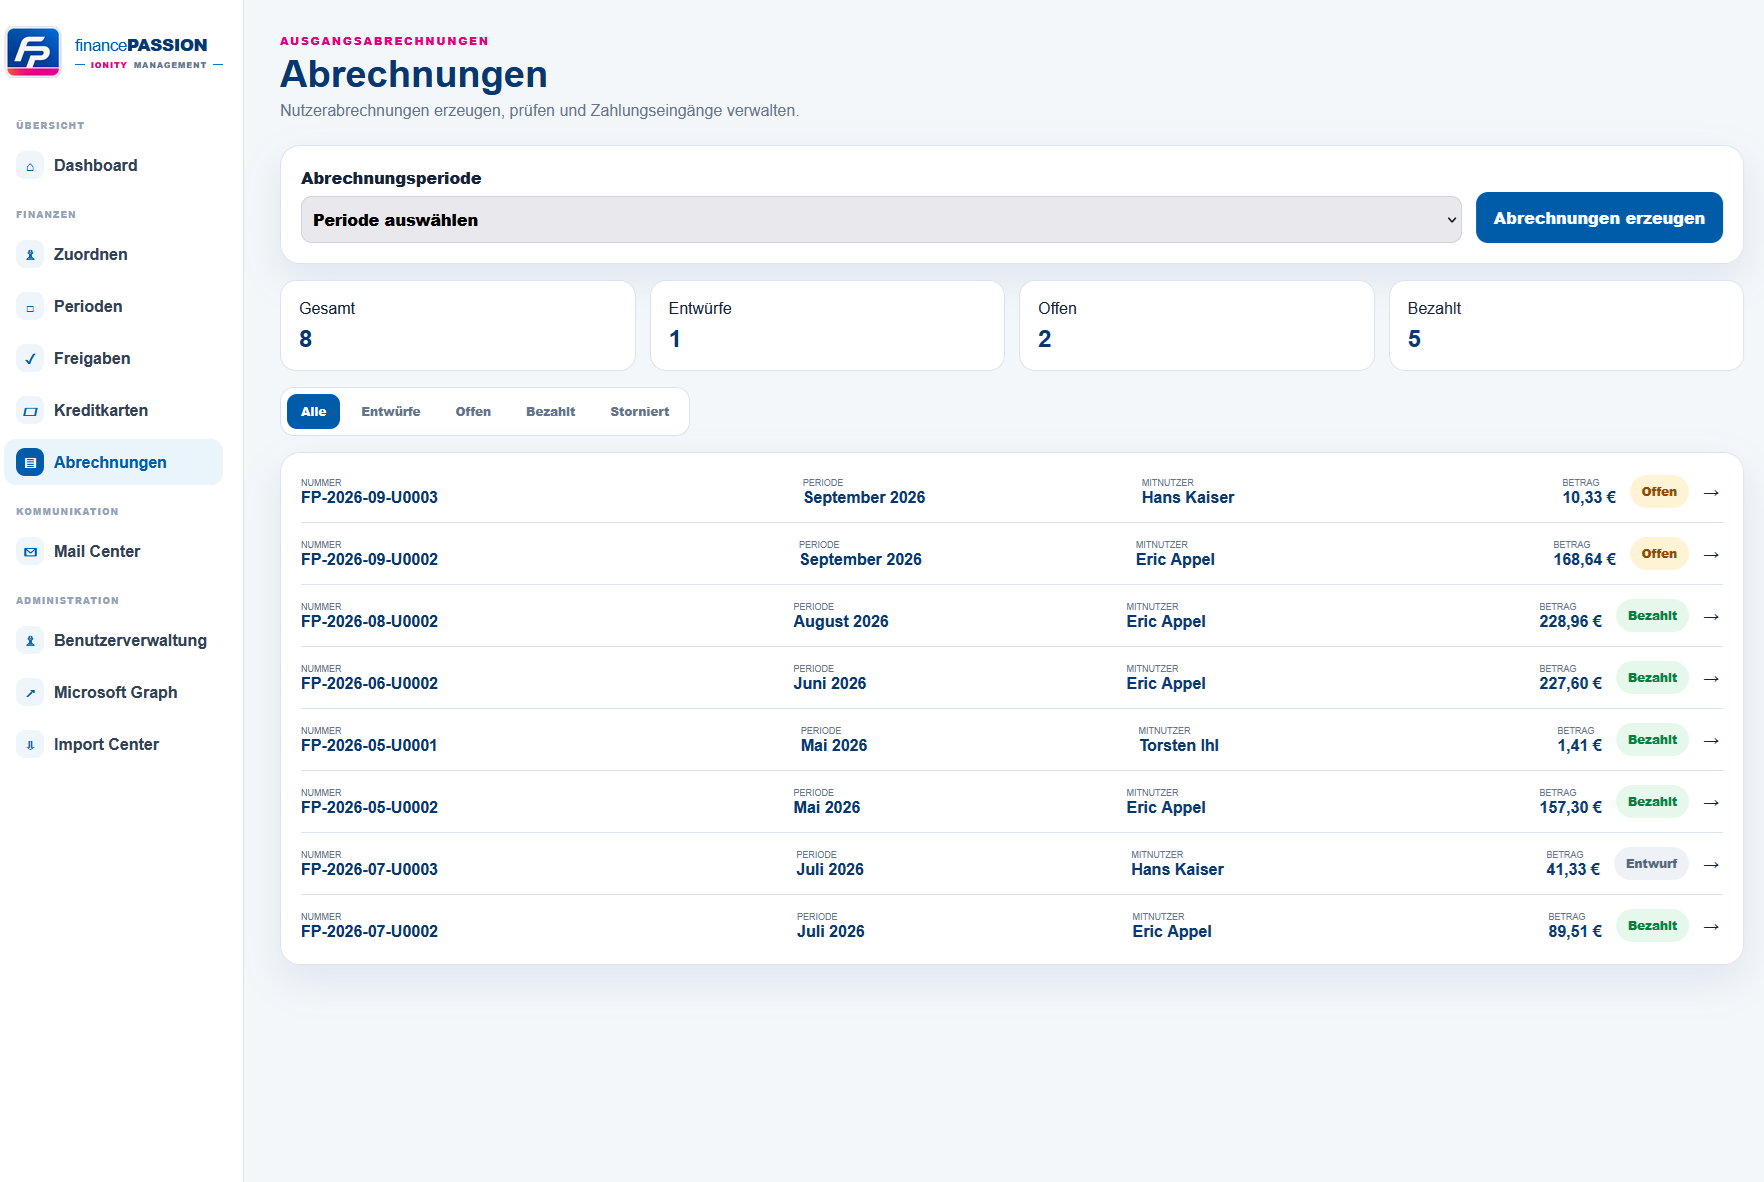Click the financePASSION logo icon

[34, 52]
